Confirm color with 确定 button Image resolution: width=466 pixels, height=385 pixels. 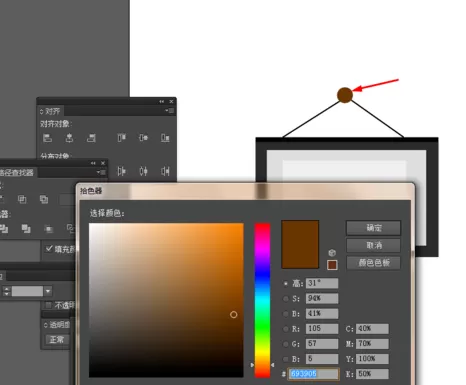[x=374, y=228]
